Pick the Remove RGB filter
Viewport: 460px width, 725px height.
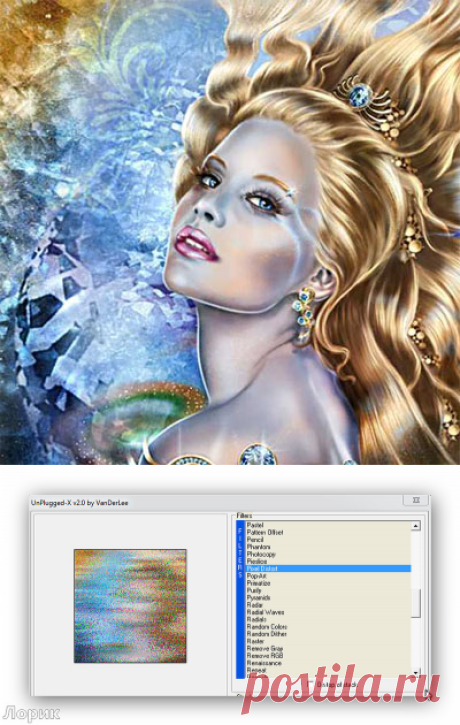coord(264,656)
